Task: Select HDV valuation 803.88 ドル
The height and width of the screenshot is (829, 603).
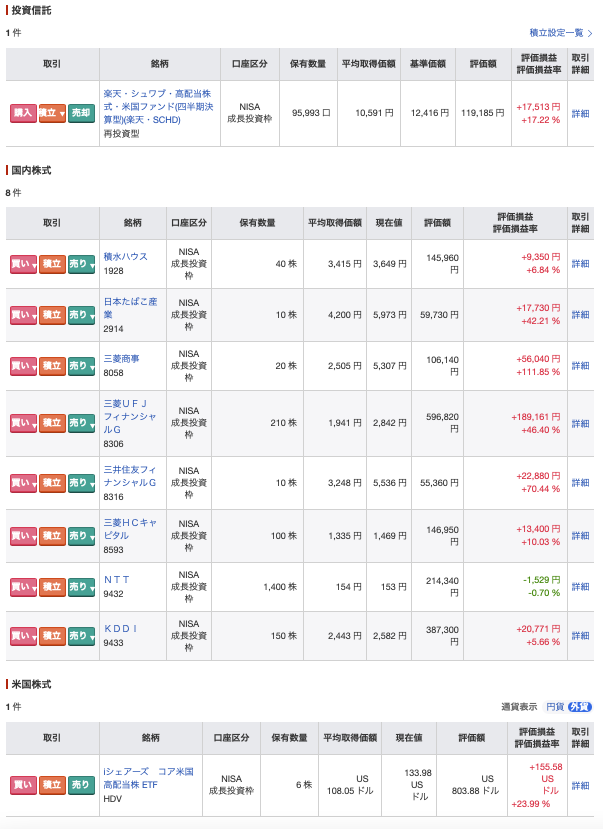Action: [475, 785]
